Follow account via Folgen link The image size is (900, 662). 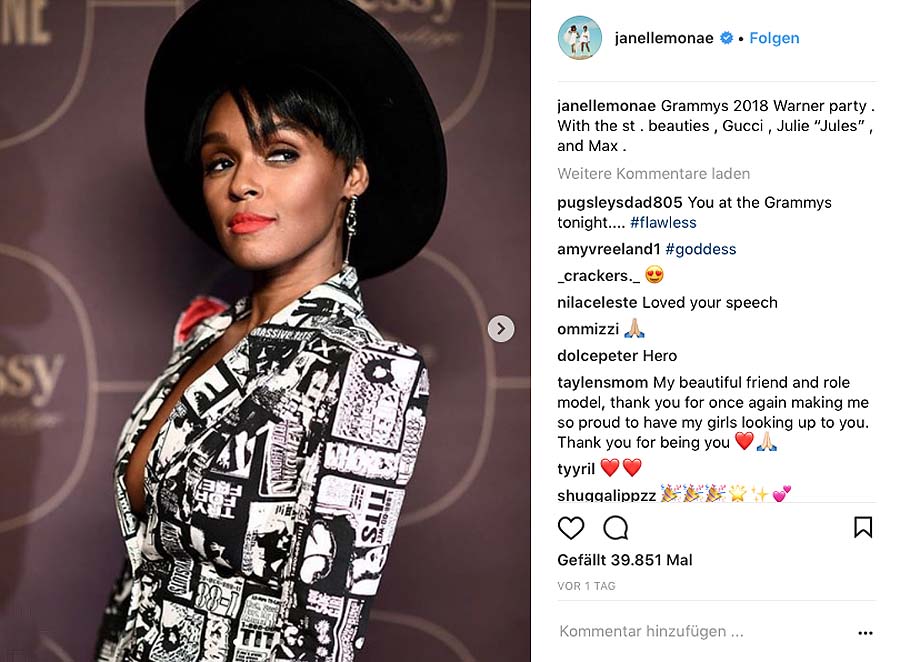tap(774, 38)
